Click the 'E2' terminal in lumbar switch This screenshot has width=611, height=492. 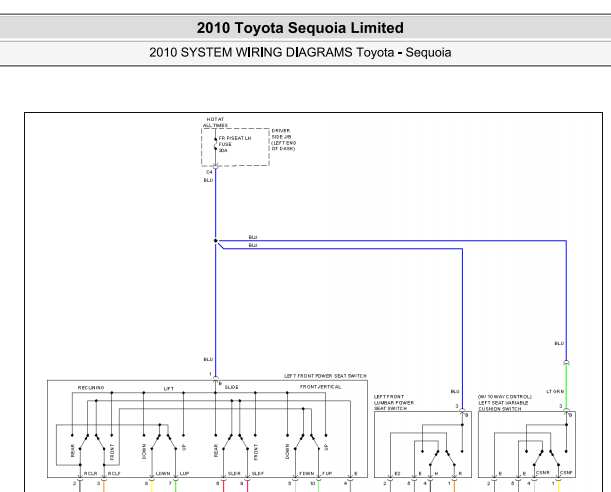coord(397,474)
